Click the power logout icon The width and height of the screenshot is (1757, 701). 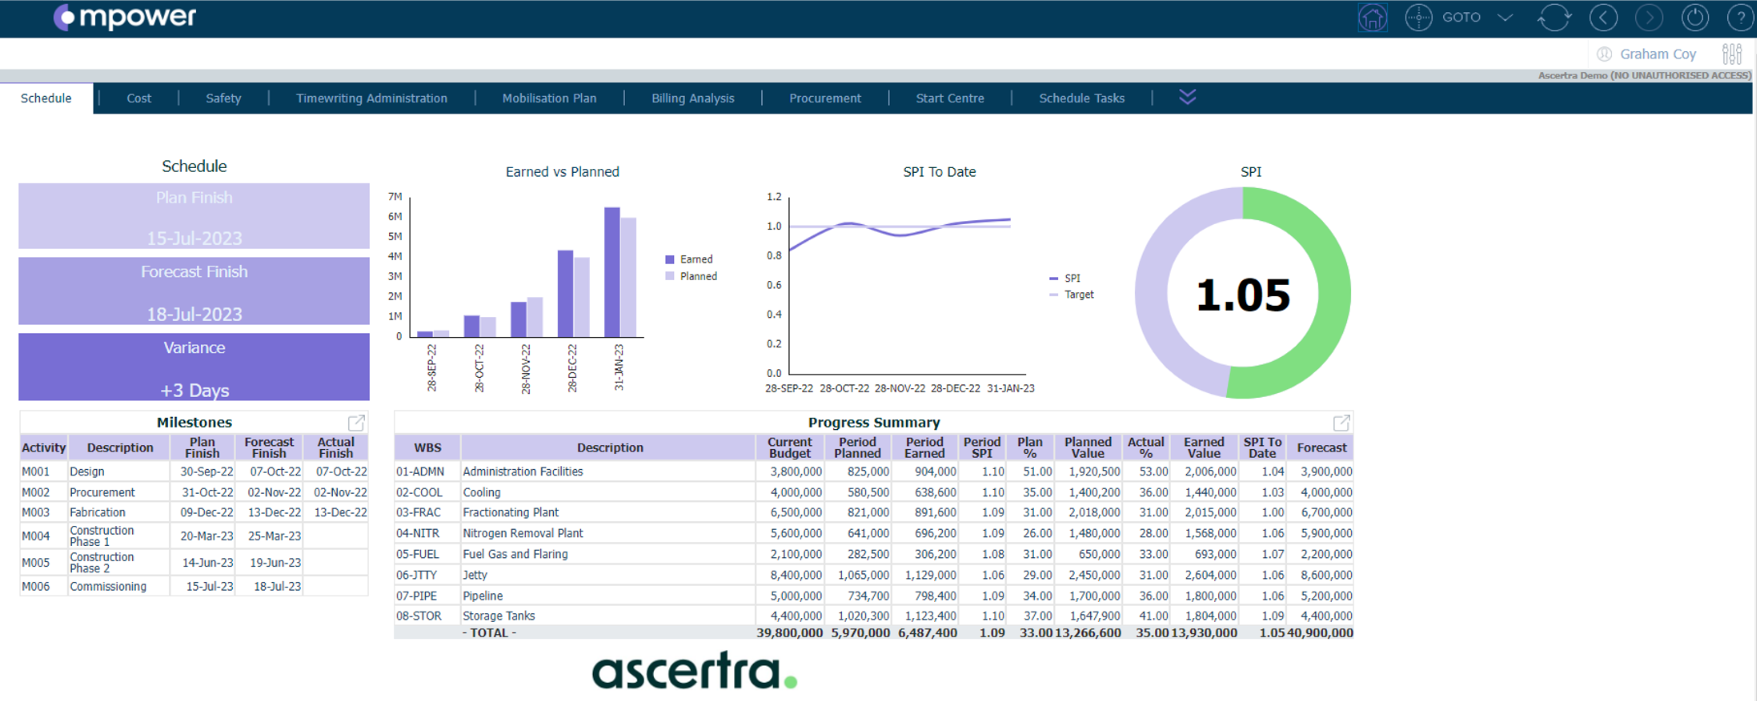click(x=1695, y=18)
